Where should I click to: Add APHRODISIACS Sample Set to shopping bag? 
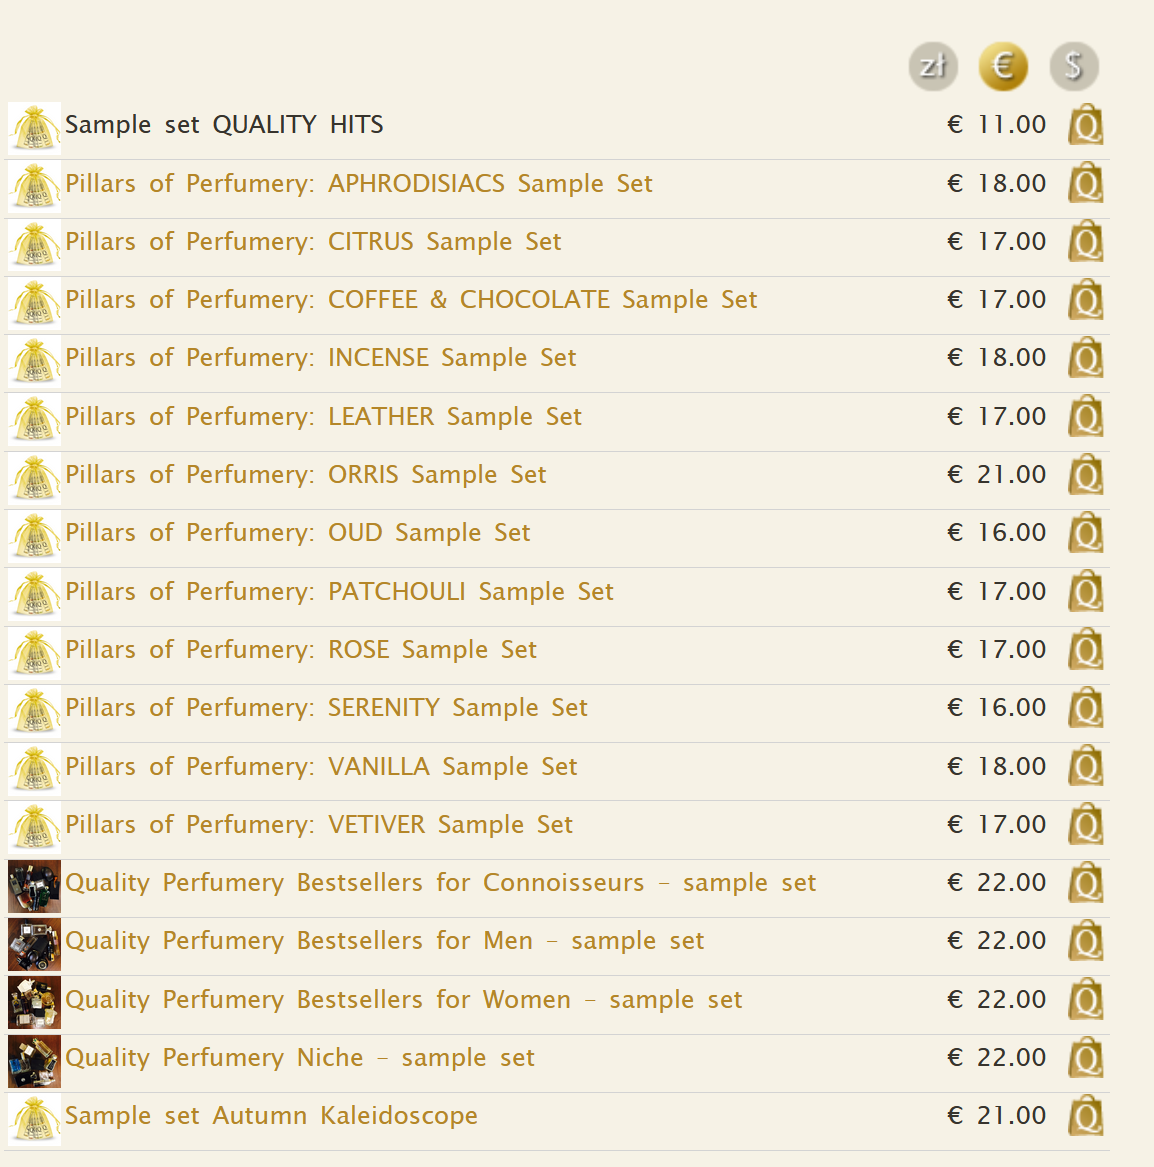point(1085,184)
